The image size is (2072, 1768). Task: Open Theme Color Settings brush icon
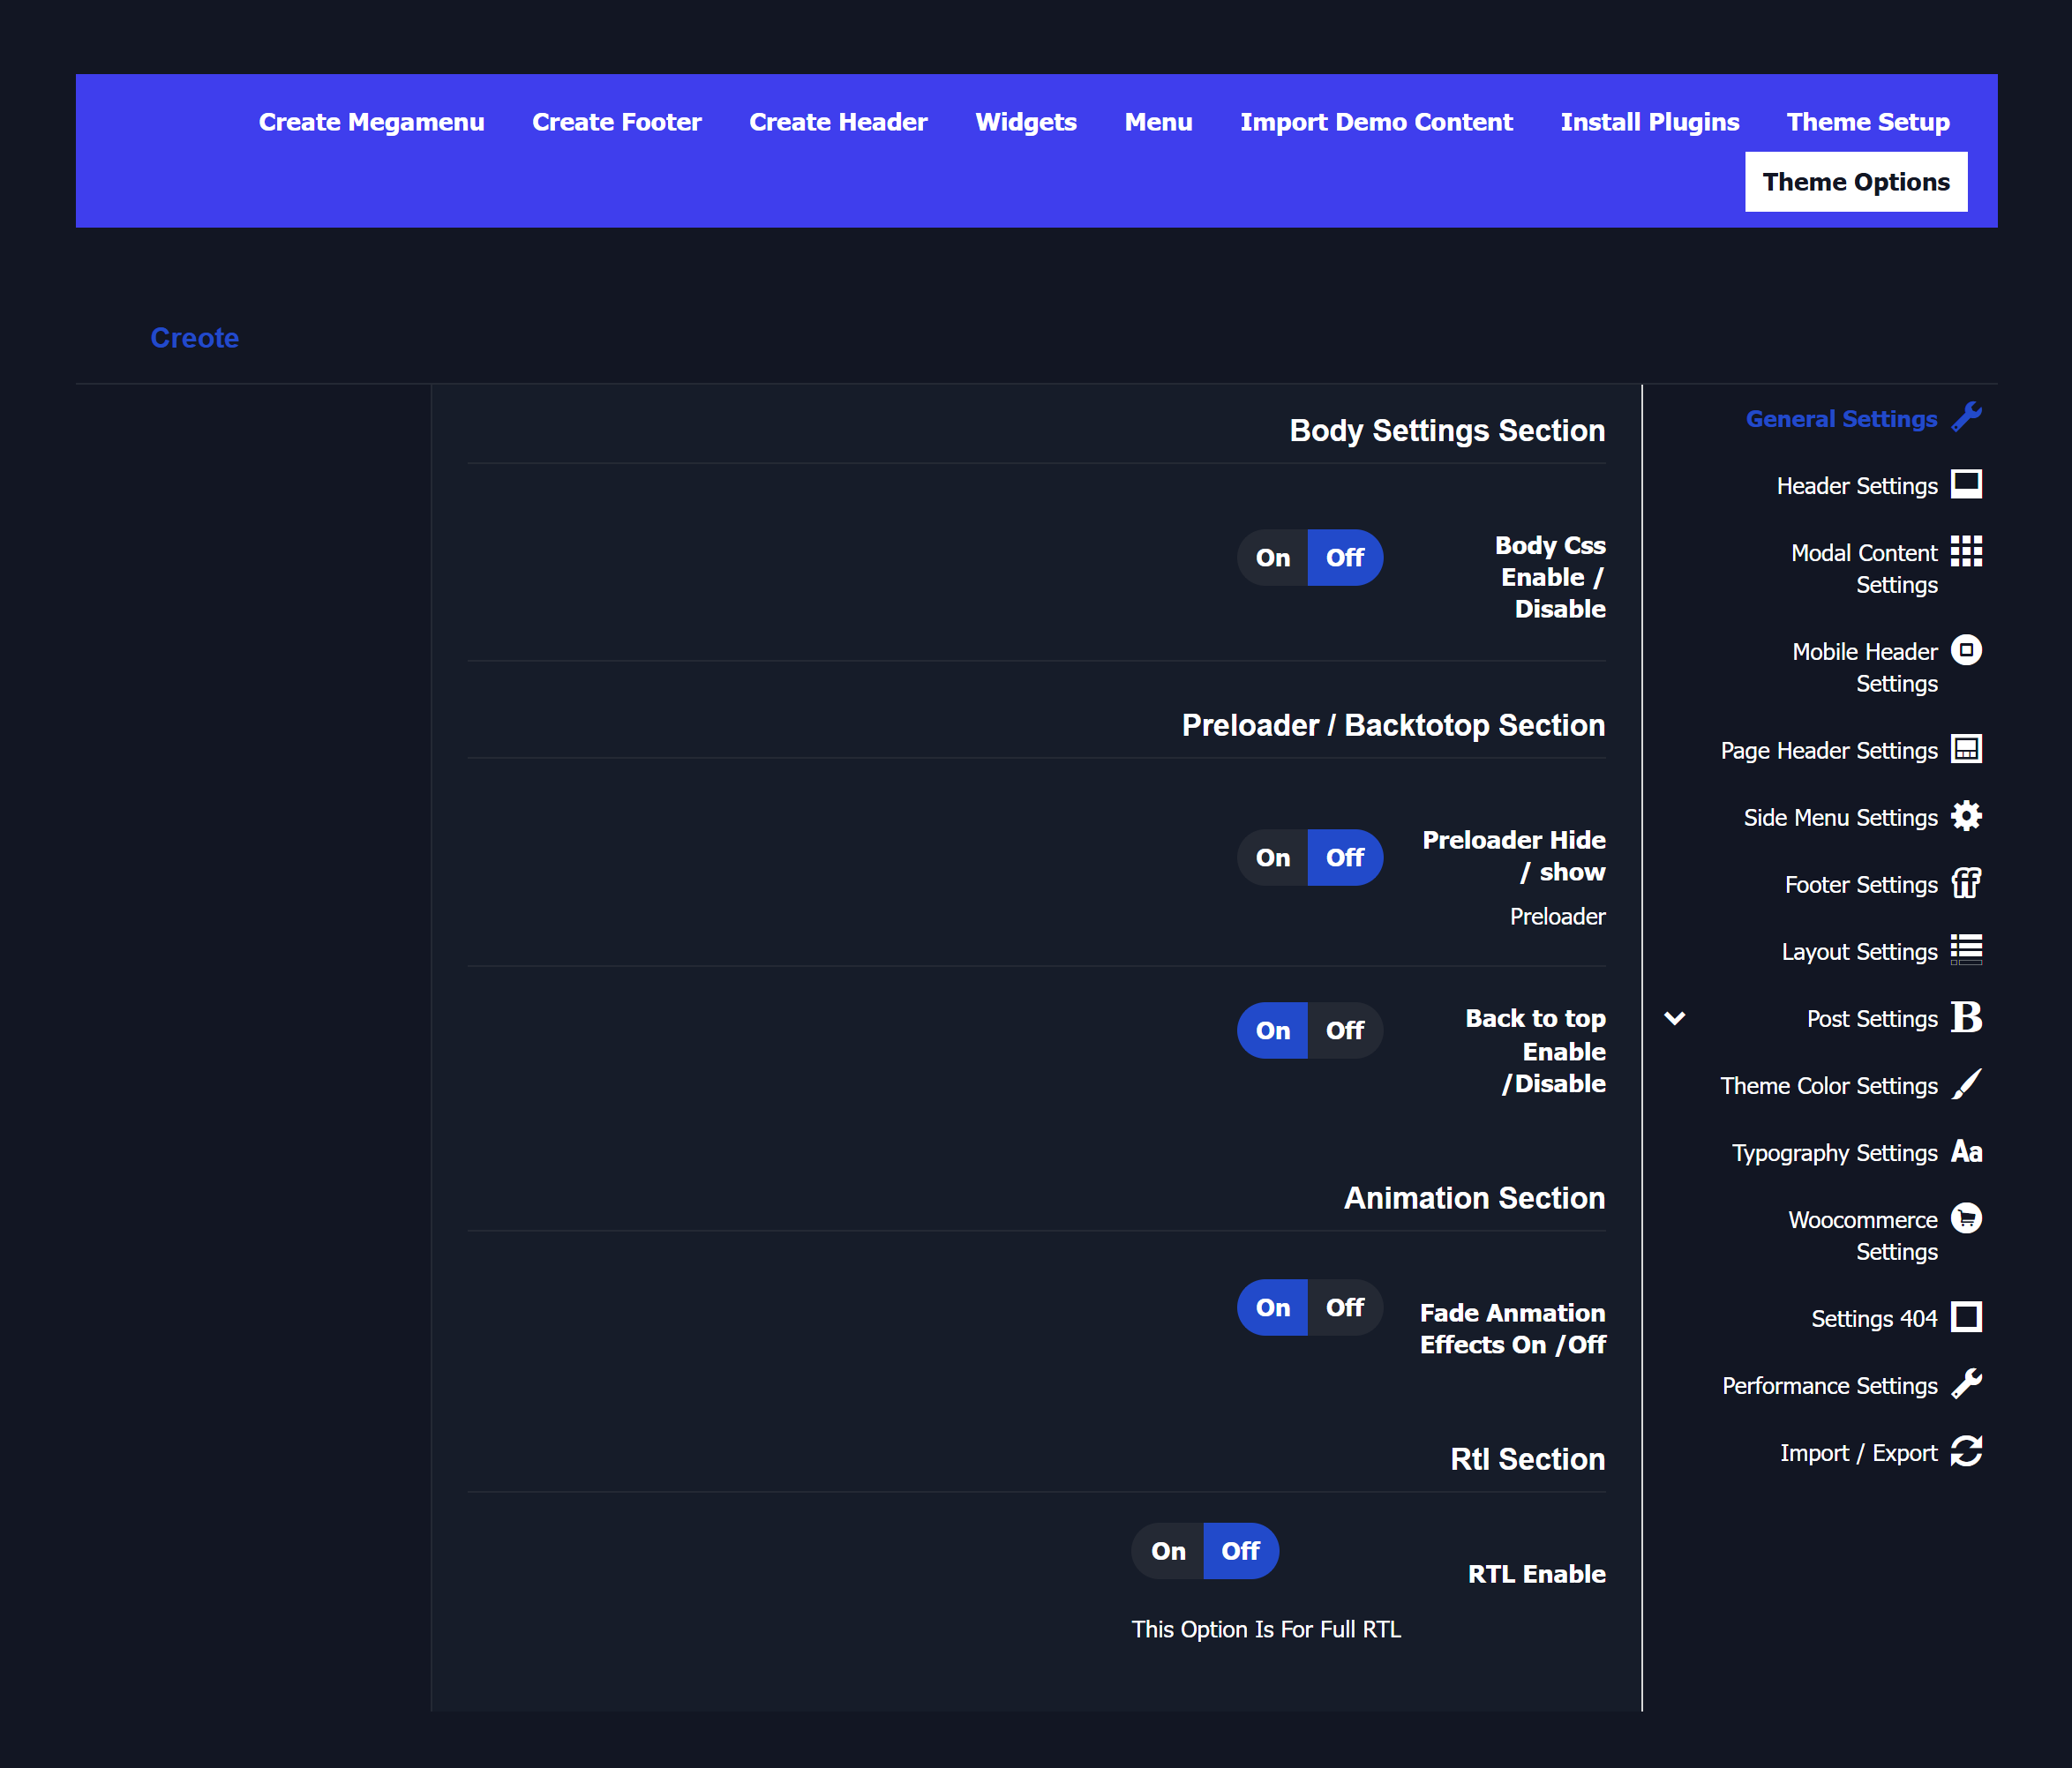pos(1966,1084)
